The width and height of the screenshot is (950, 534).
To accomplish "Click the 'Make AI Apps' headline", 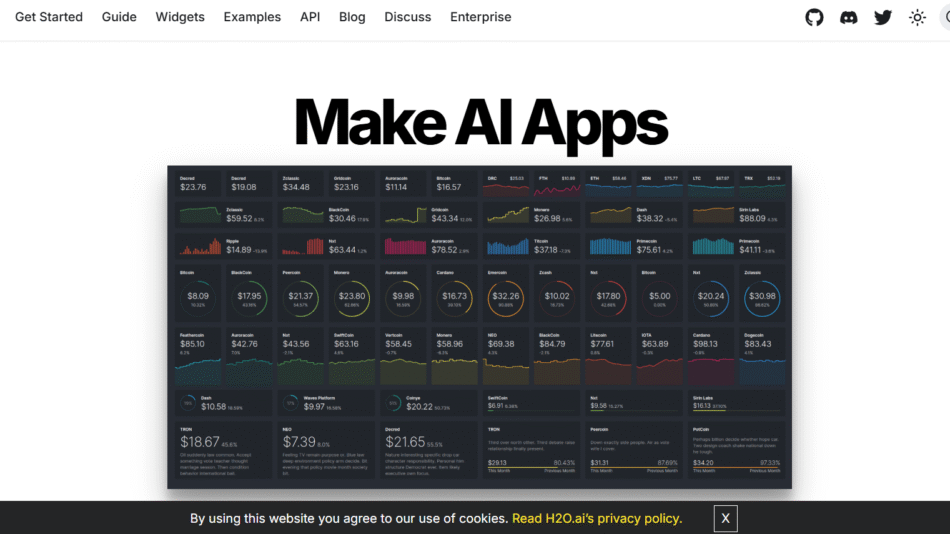I will coord(480,123).
